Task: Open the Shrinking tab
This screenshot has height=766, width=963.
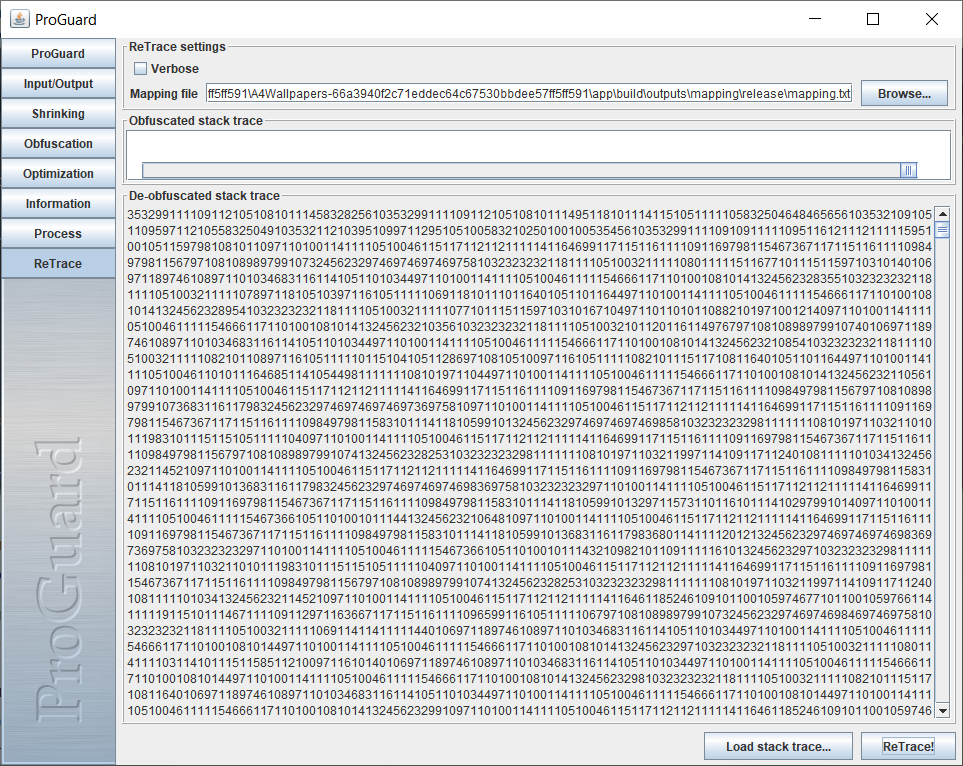Action: click(x=58, y=114)
